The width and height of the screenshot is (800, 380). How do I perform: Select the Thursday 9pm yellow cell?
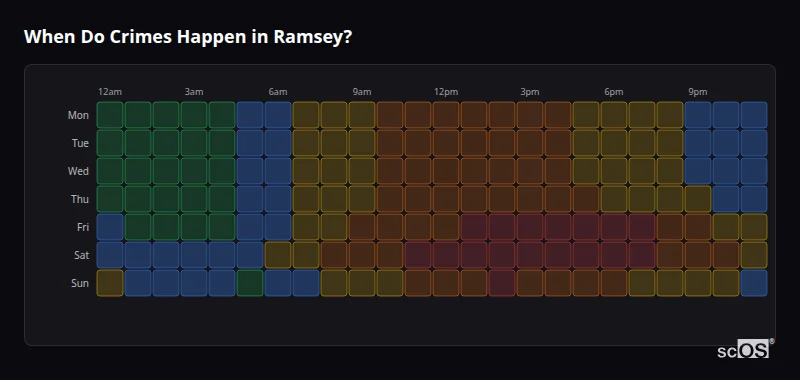698,199
